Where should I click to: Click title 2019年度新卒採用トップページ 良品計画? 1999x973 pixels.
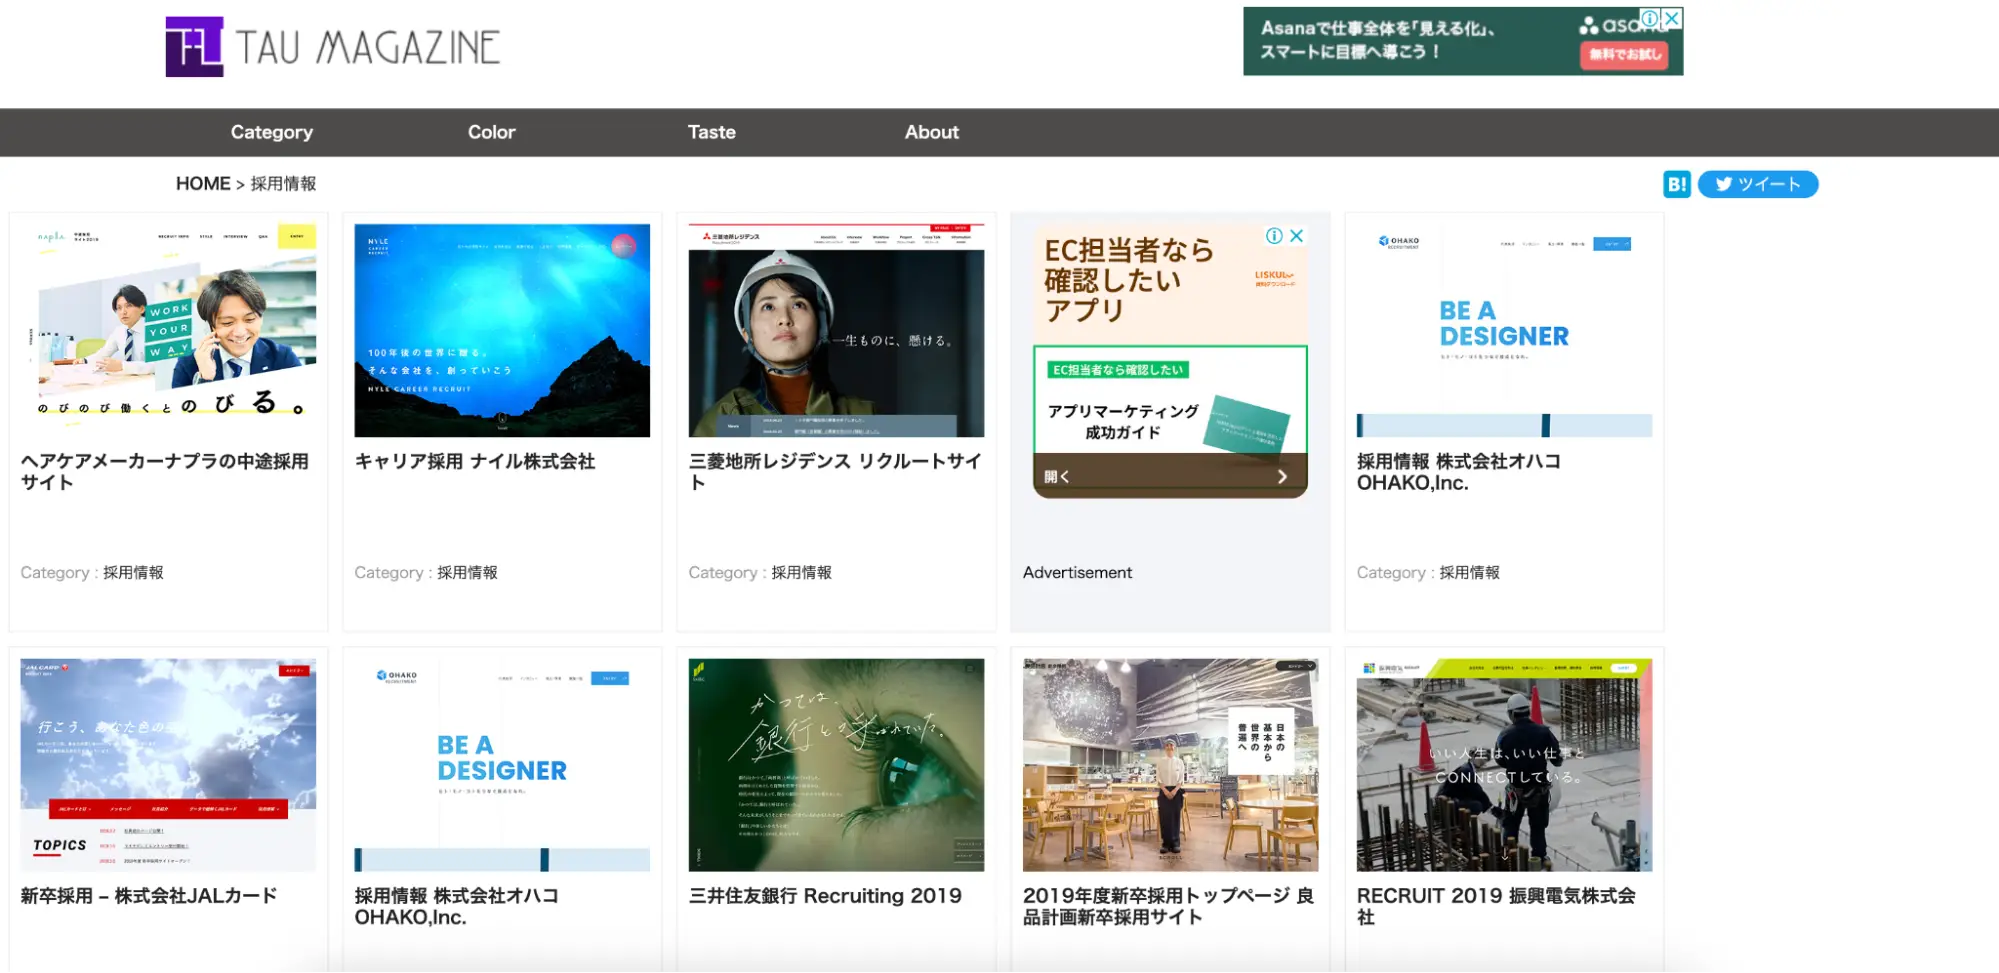point(1168,907)
